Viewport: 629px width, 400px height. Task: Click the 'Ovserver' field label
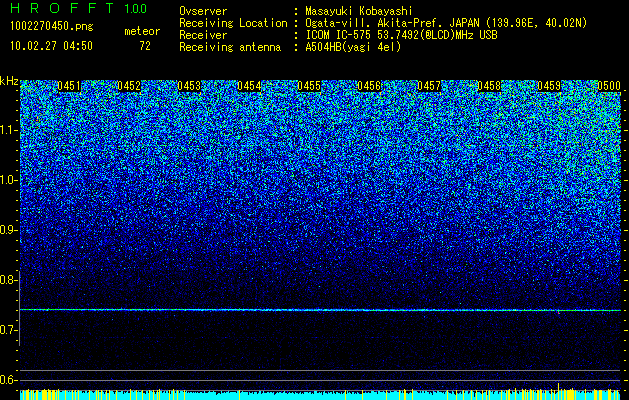point(203,11)
